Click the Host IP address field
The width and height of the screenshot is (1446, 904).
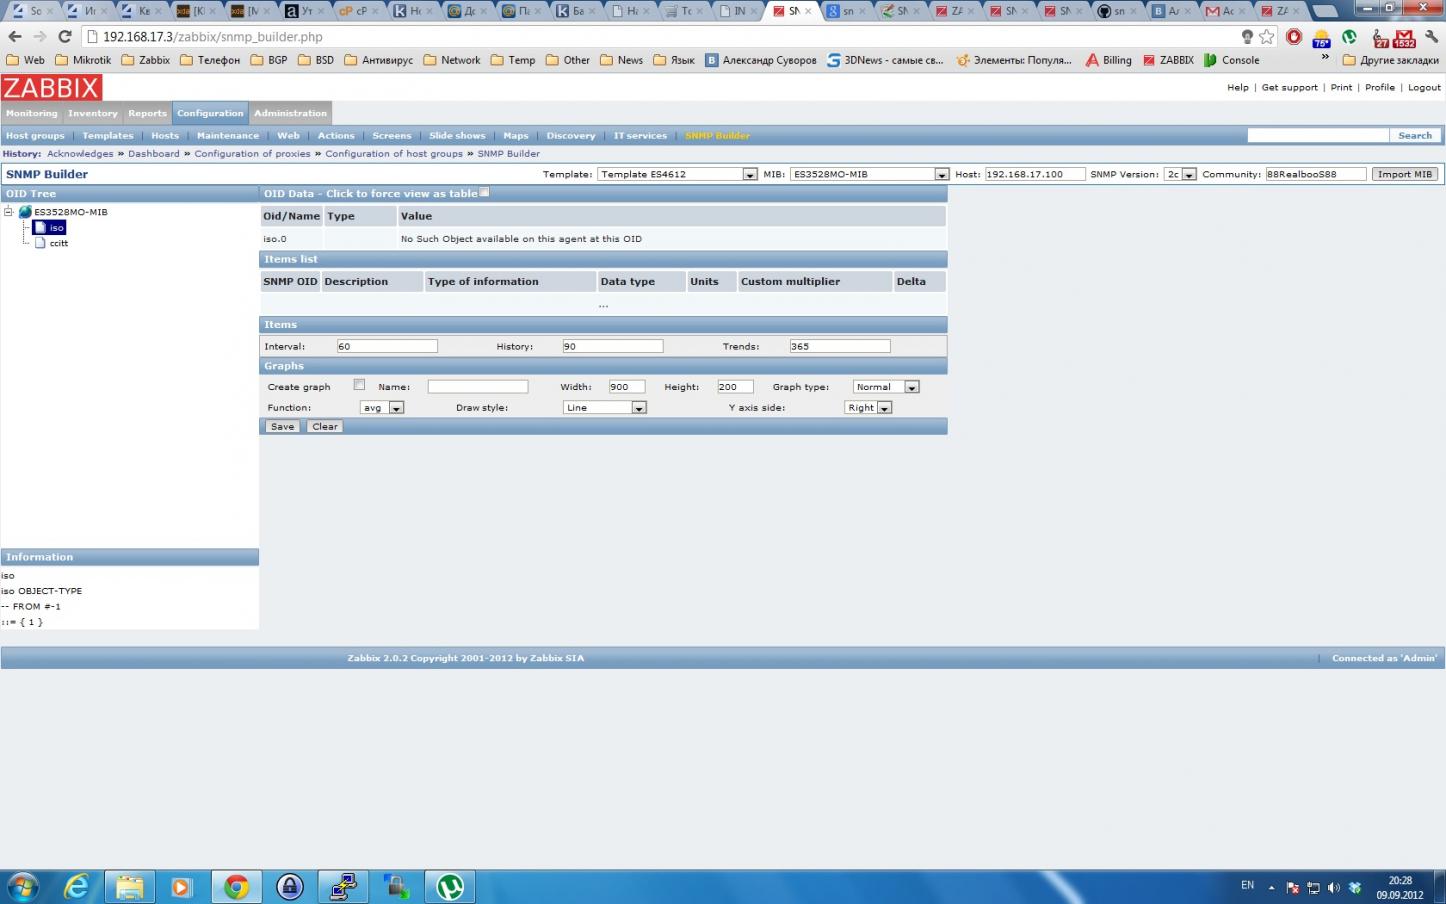pyautogui.click(x=1035, y=174)
